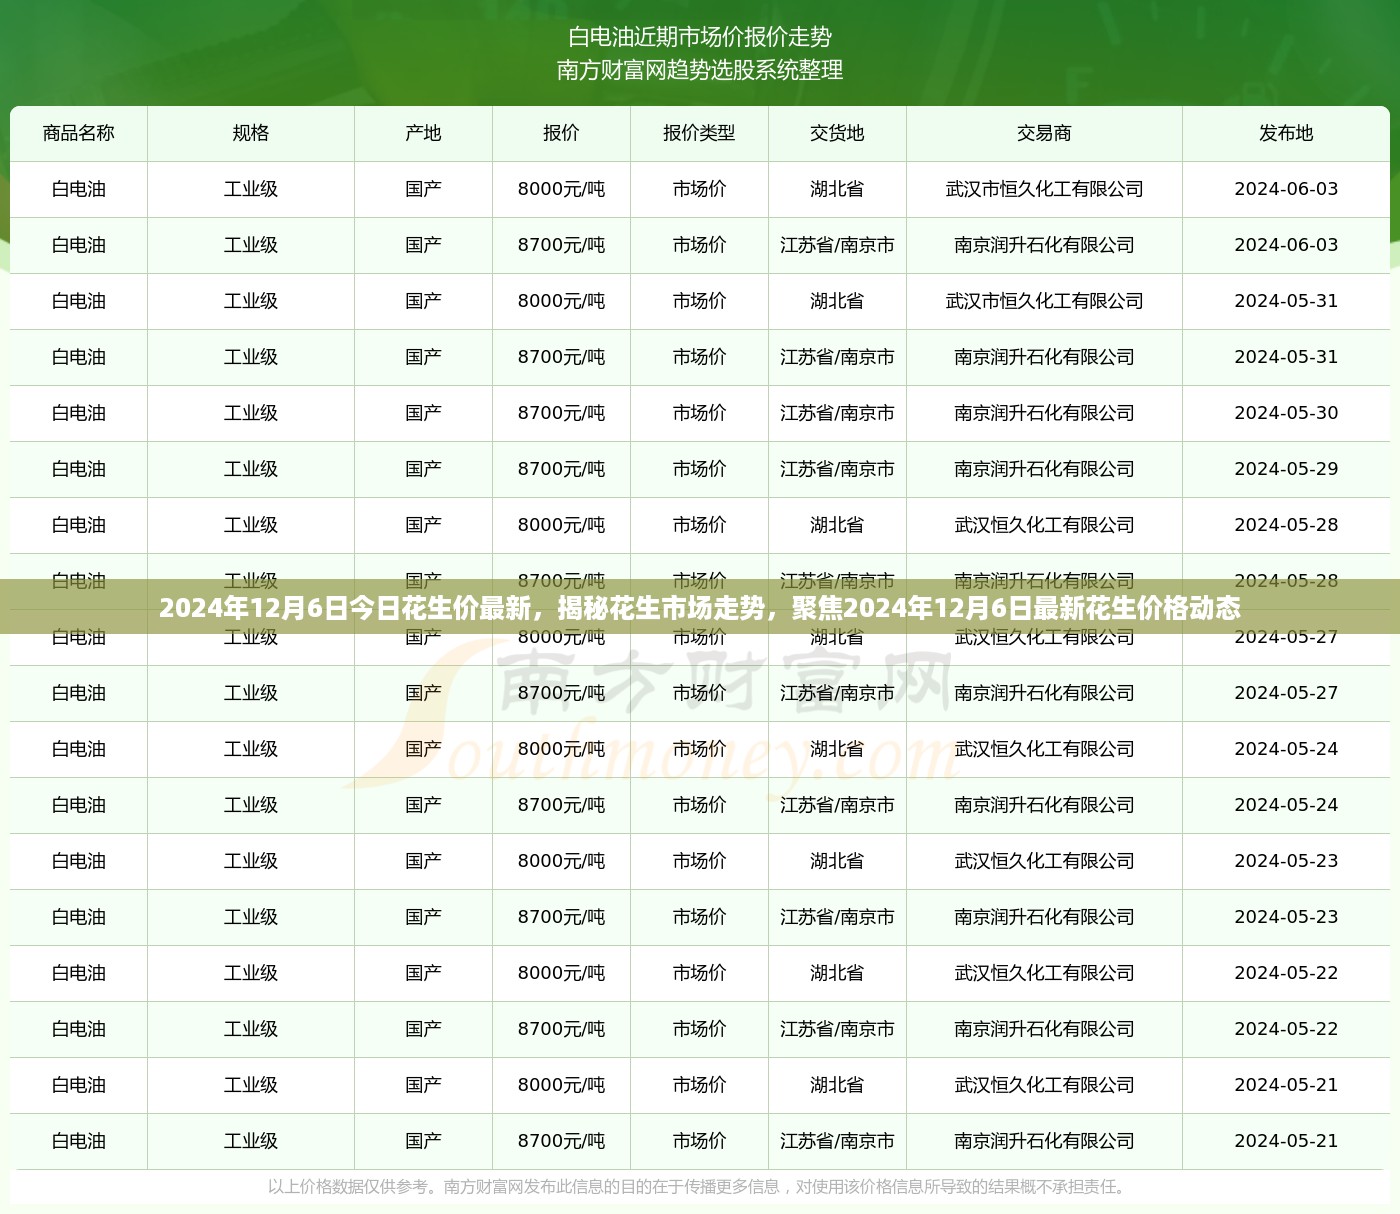Click 8000元/吨 in the 2024-05-21 row
The height and width of the screenshot is (1214, 1400).
(x=561, y=1085)
